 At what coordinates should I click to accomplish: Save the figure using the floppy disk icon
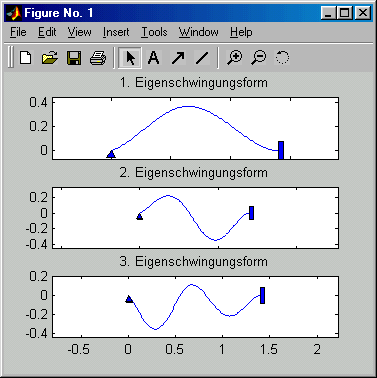(x=74, y=58)
